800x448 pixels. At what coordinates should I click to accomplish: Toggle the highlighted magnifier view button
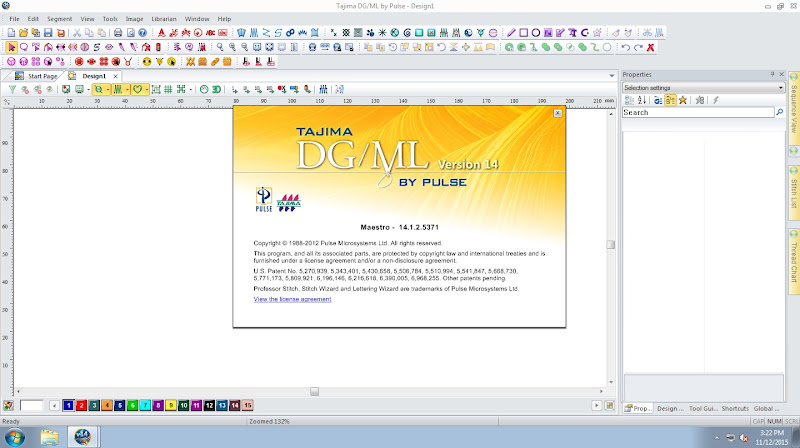98,89
